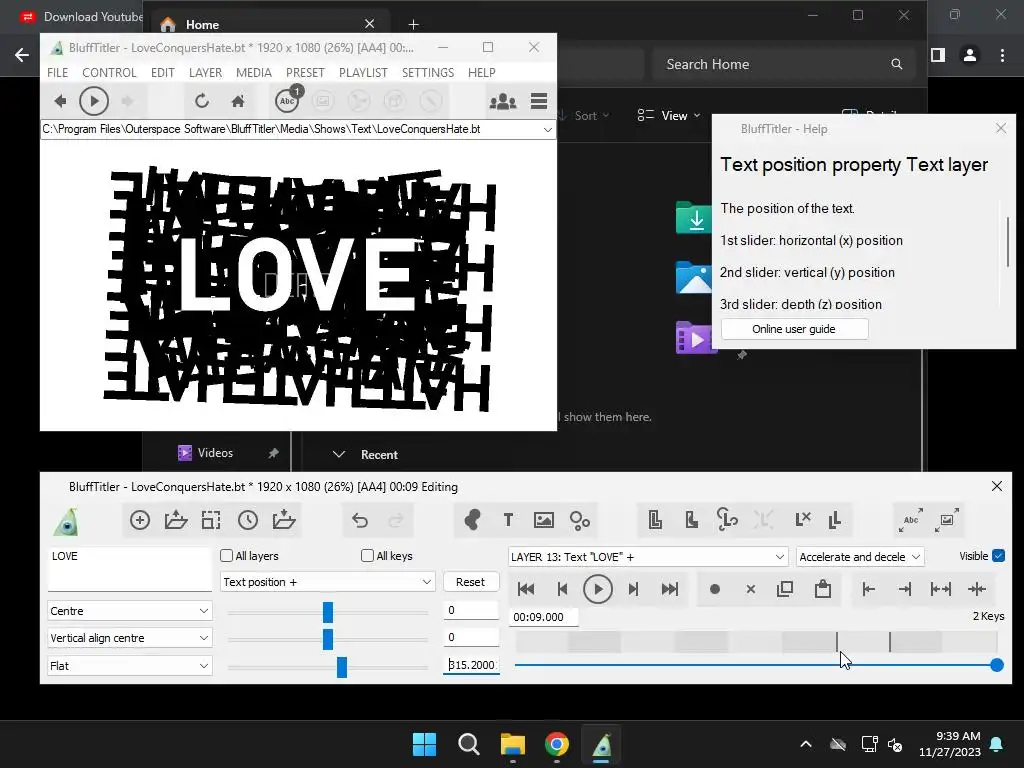Viewport: 1024px width, 768px height.
Task: Add a shape layer using the blob icon
Action: pos(472,520)
